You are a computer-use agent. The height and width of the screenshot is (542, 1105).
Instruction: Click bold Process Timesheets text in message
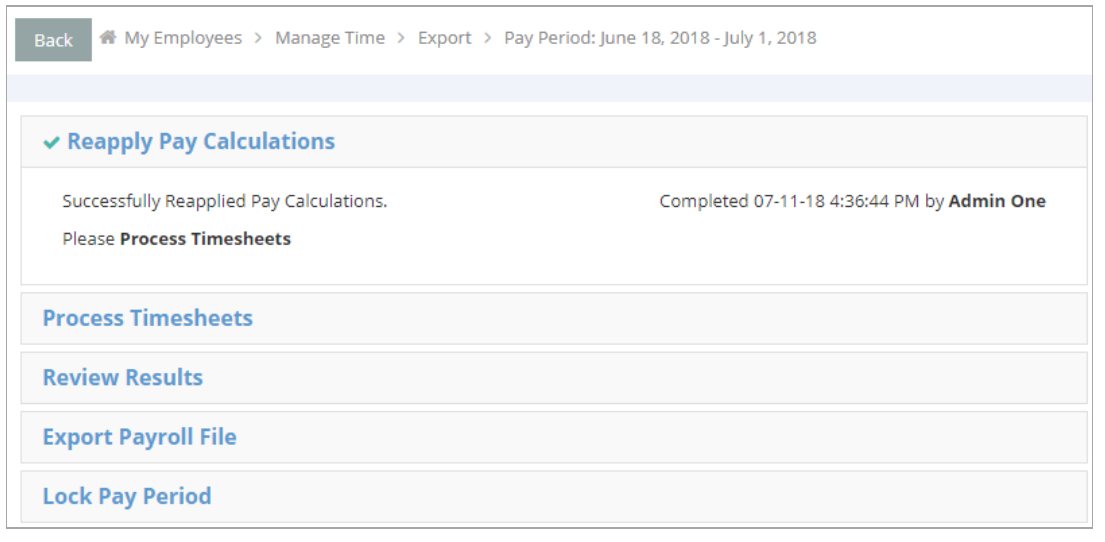click(206, 239)
